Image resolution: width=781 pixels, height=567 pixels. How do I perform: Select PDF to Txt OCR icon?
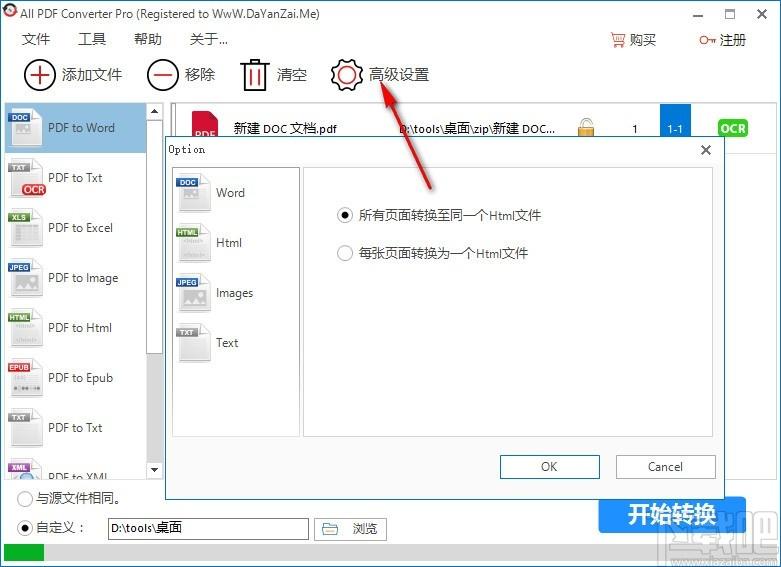click(26, 178)
